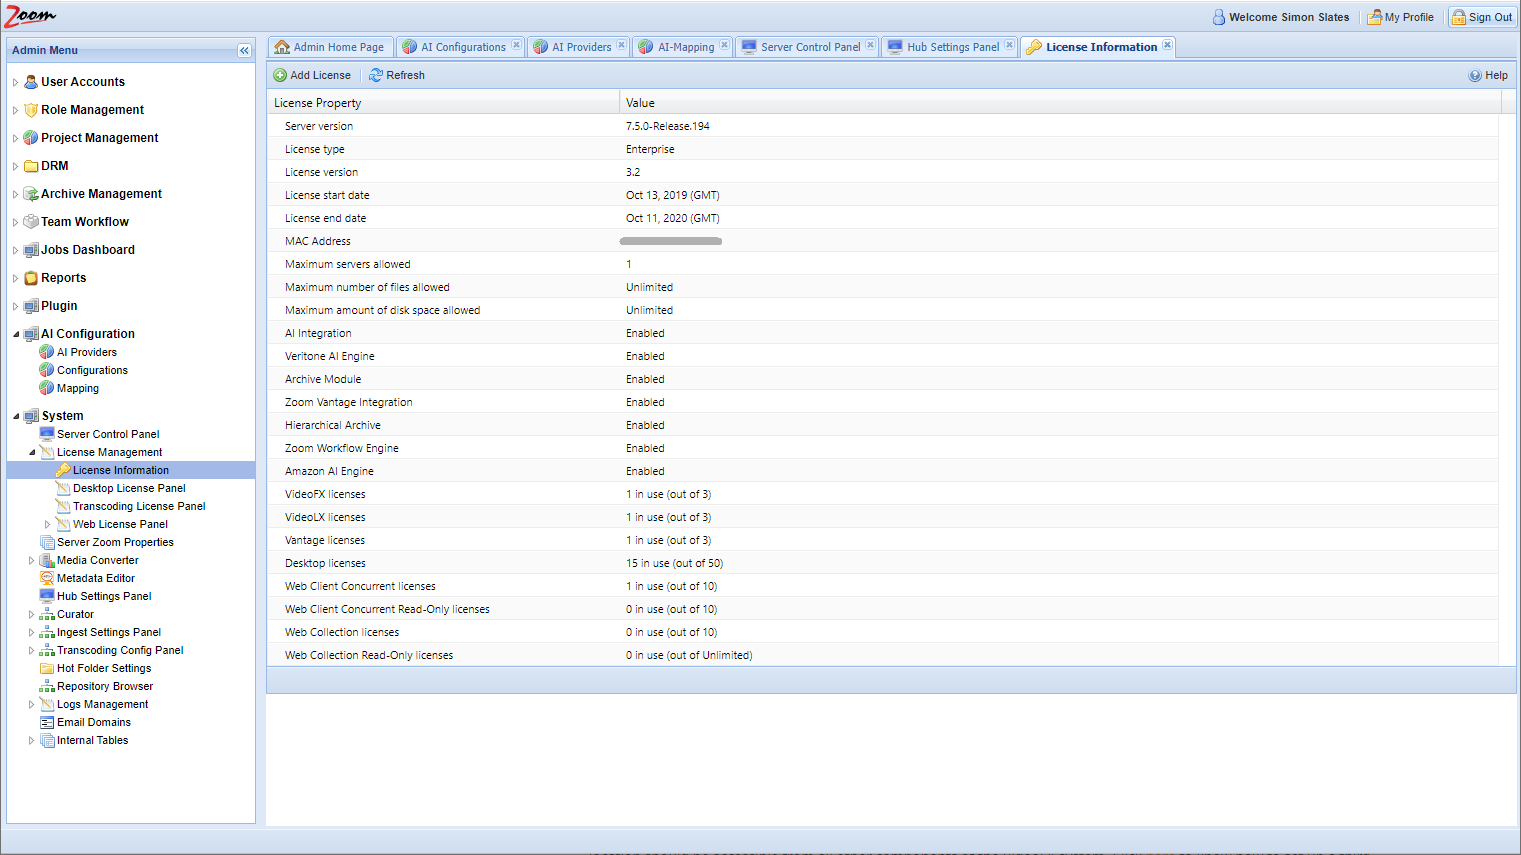Click the Plugin icon in the tree

31,306
